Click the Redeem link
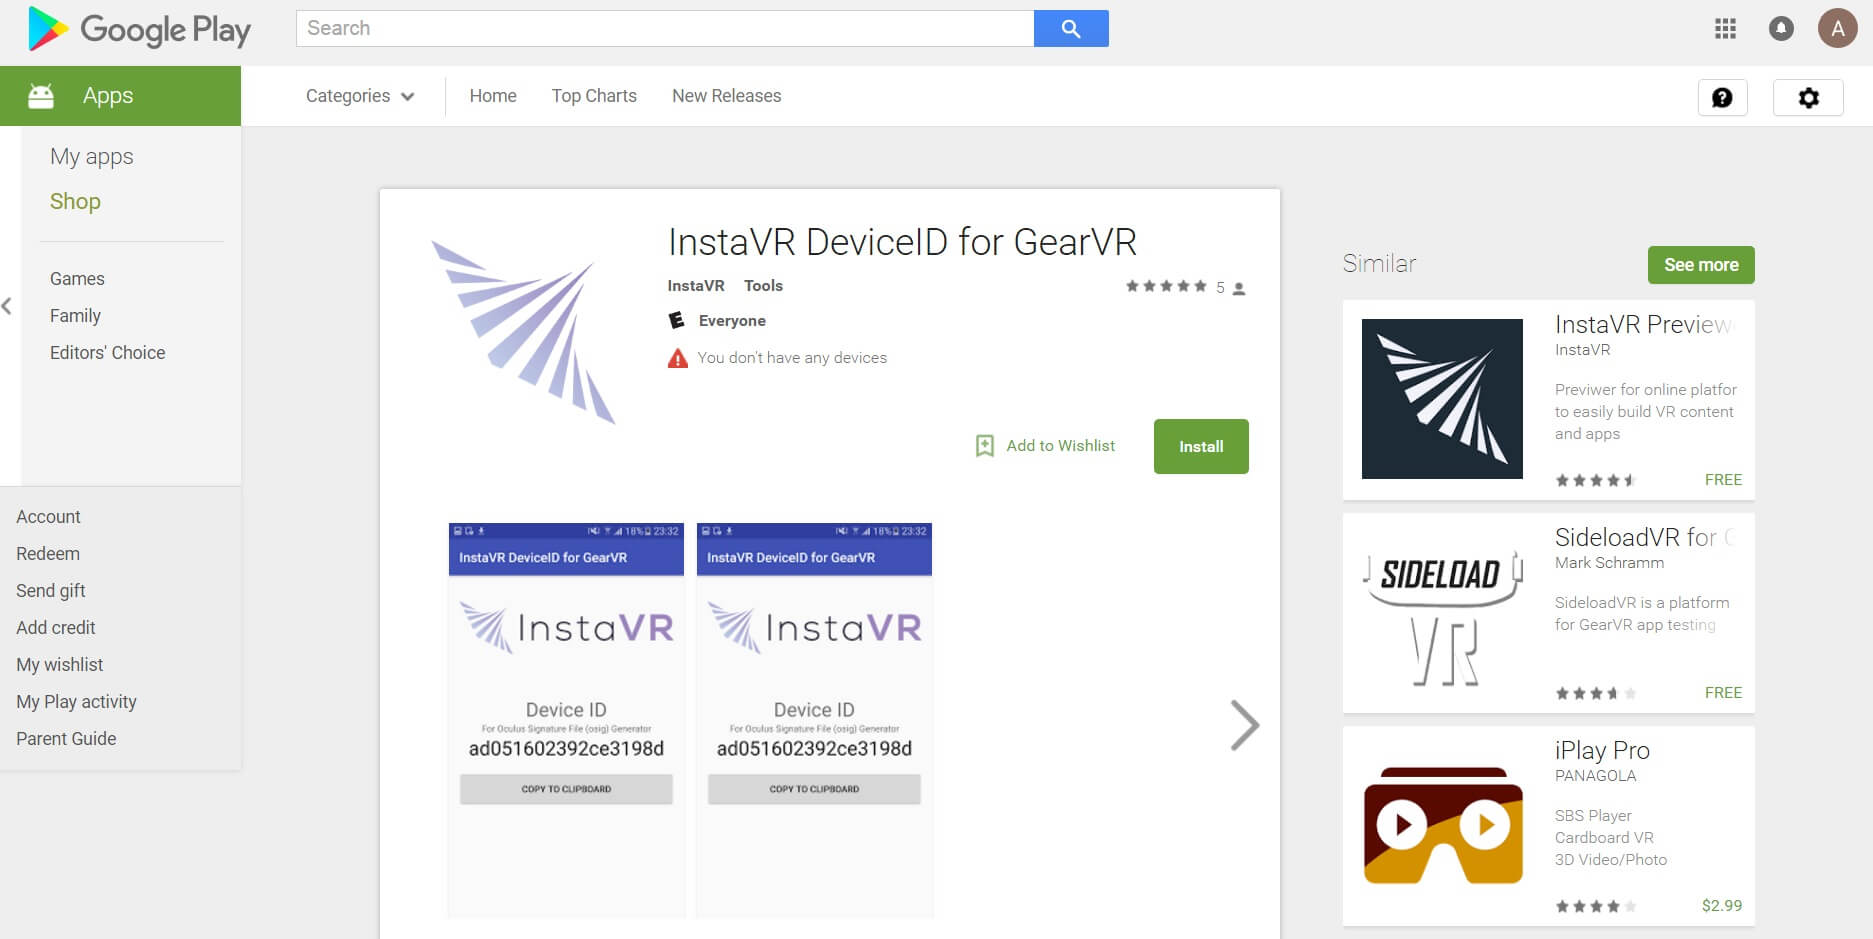The height and width of the screenshot is (939, 1873). (x=48, y=554)
